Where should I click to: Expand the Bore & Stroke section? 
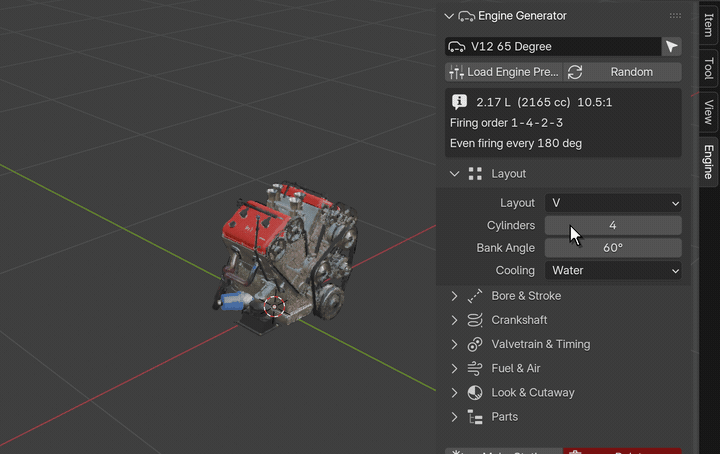tap(454, 296)
